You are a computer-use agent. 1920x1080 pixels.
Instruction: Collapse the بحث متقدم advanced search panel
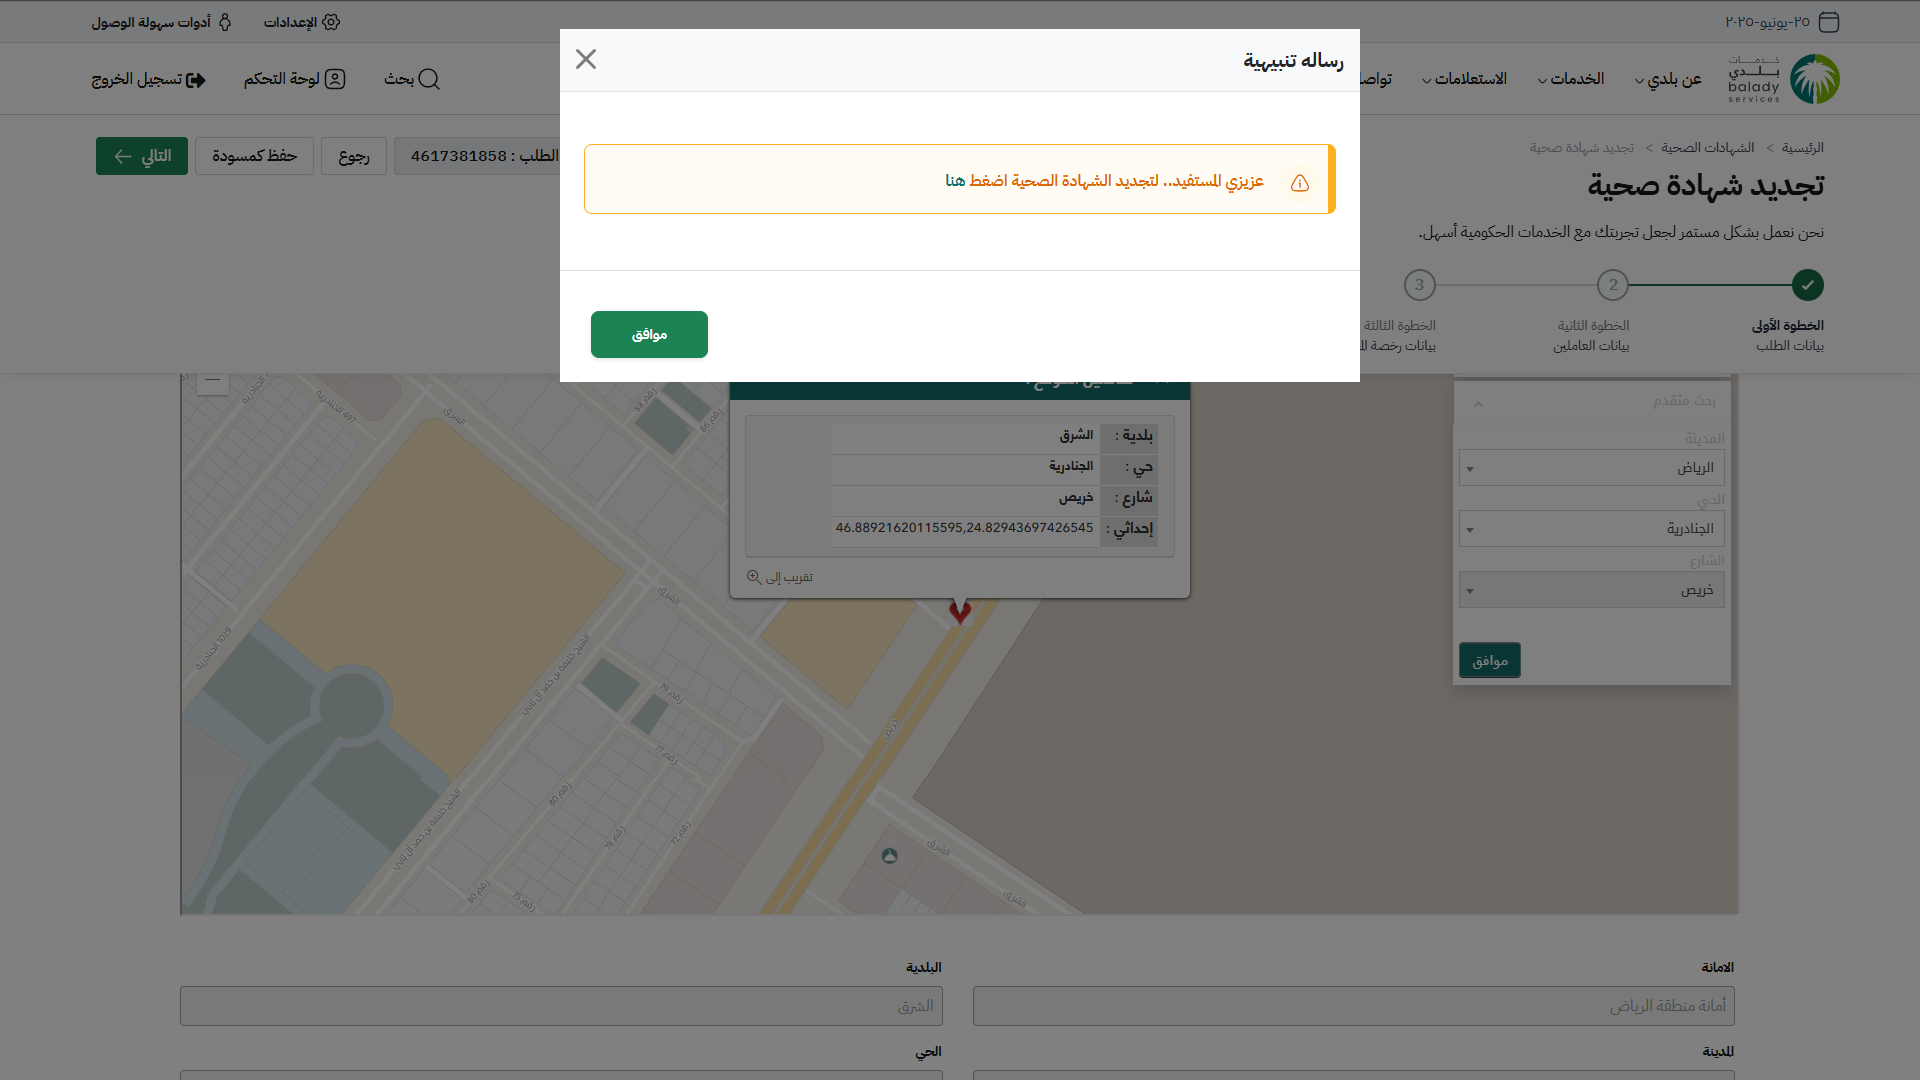coord(1478,403)
